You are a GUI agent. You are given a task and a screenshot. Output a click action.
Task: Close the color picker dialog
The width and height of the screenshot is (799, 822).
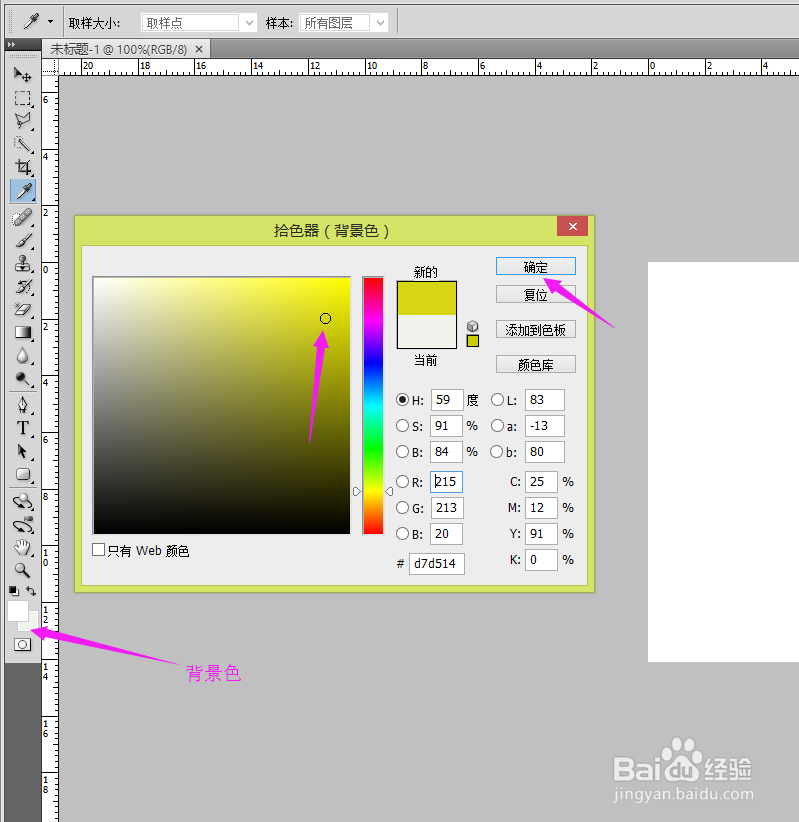(x=573, y=226)
